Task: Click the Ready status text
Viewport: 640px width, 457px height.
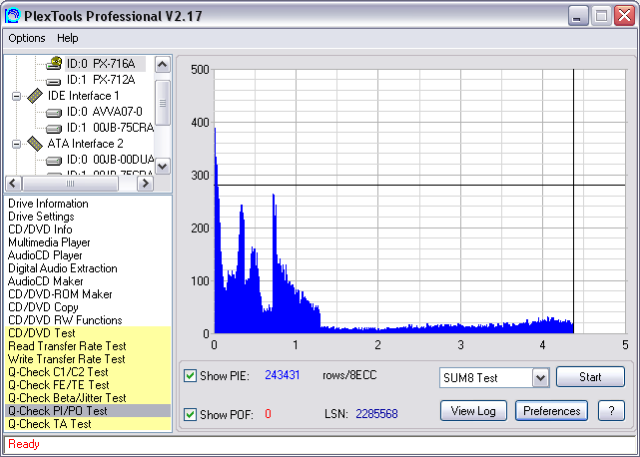Action: [24, 444]
